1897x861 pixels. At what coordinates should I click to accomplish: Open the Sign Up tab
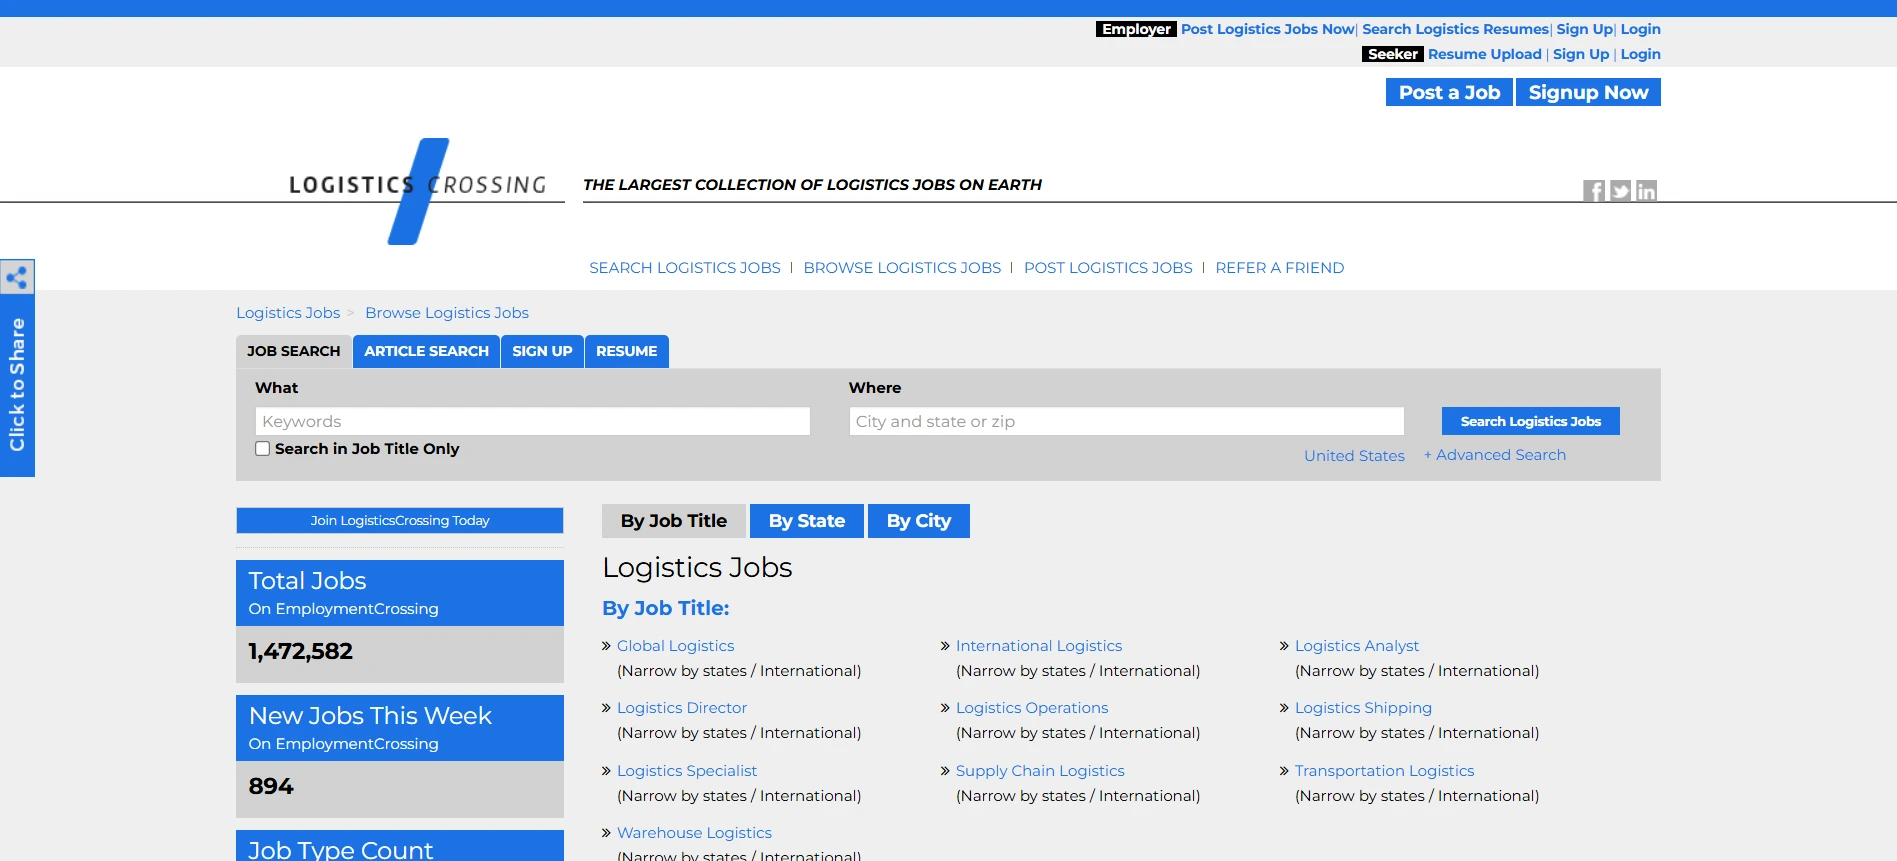coord(542,351)
